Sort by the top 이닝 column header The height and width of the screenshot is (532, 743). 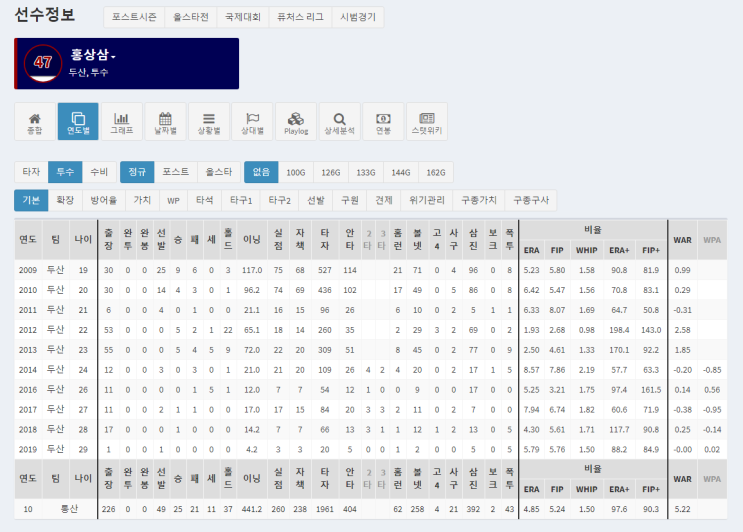252,240
